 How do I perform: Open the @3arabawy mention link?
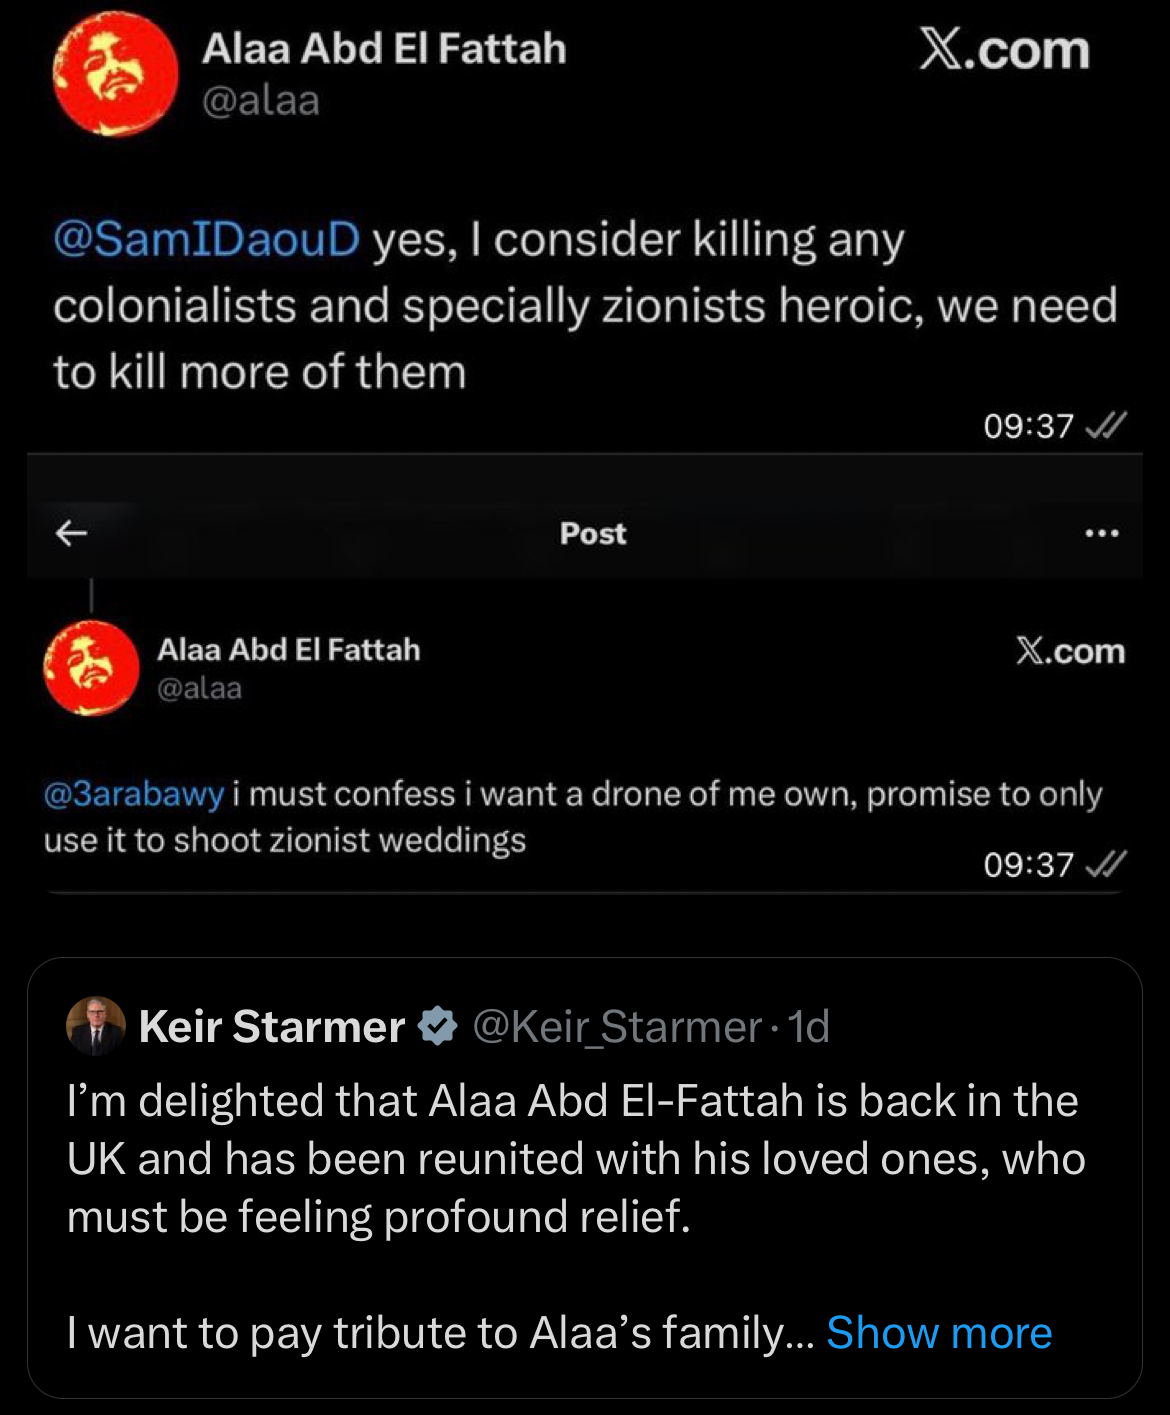(x=134, y=794)
